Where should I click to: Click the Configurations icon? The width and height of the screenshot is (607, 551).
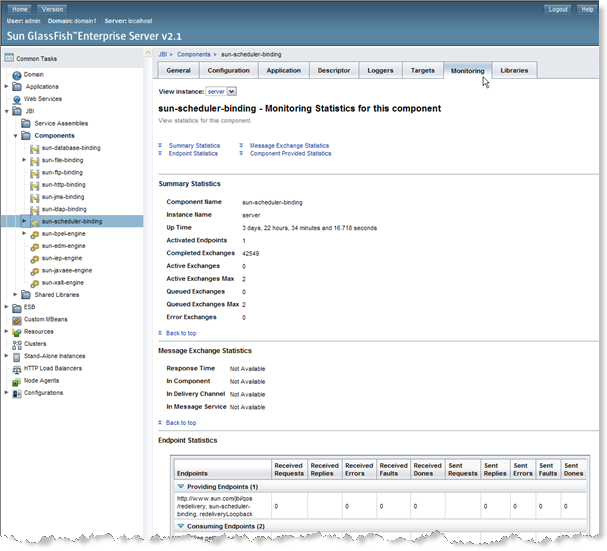pyautogui.click(x=17, y=394)
